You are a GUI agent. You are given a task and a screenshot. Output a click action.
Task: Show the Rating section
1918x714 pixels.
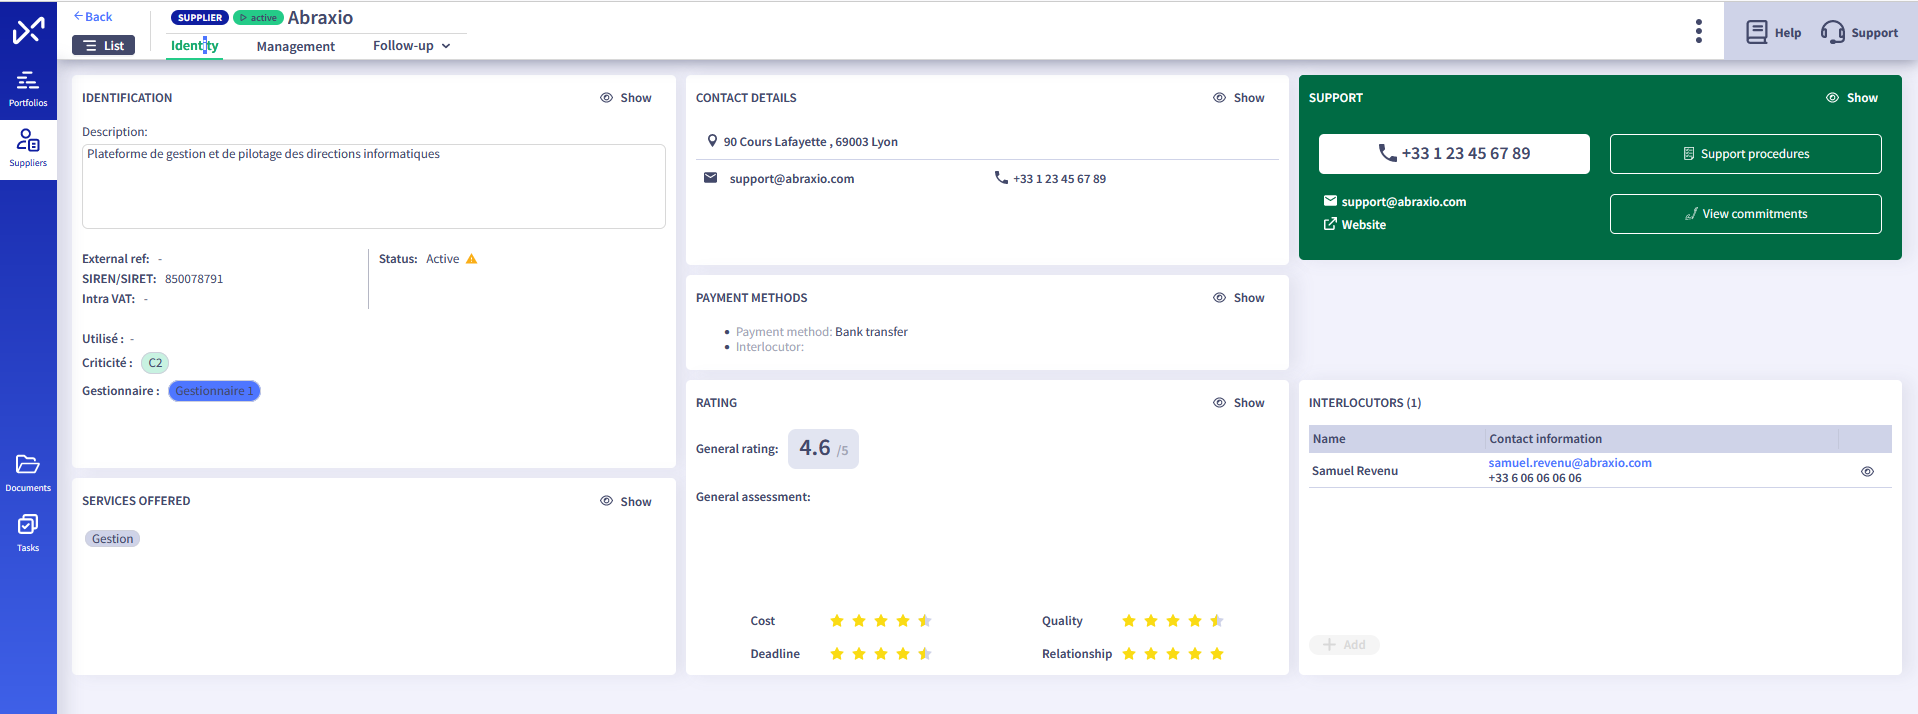pos(1239,403)
